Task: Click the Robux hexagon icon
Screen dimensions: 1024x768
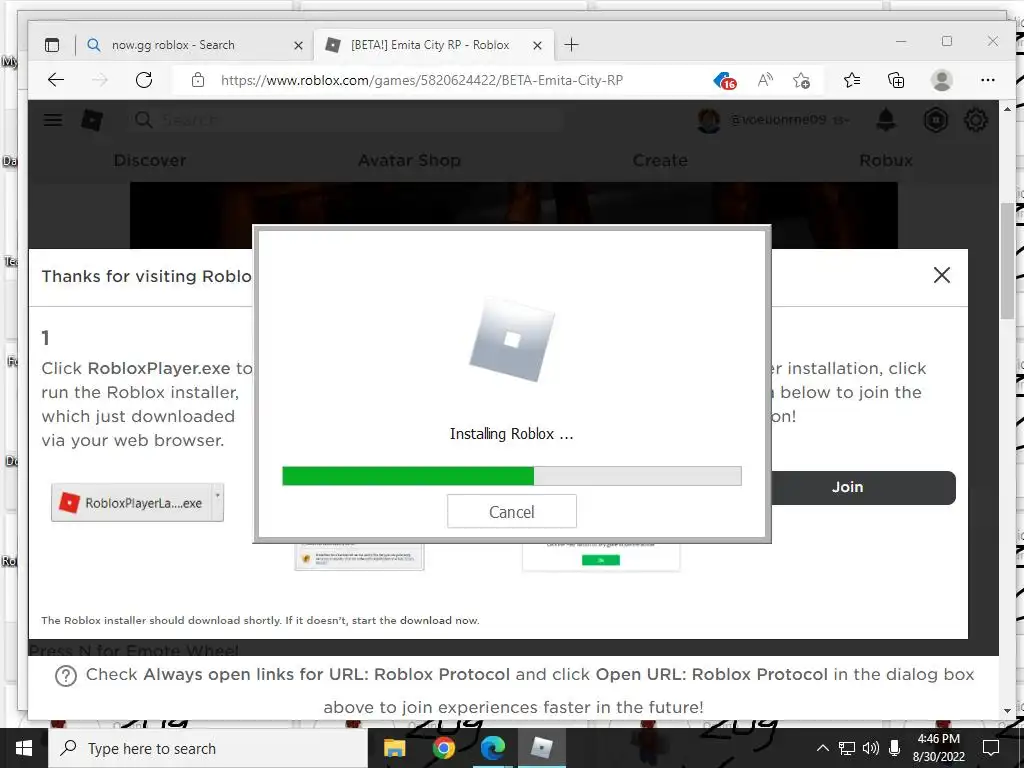Action: click(936, 120)
